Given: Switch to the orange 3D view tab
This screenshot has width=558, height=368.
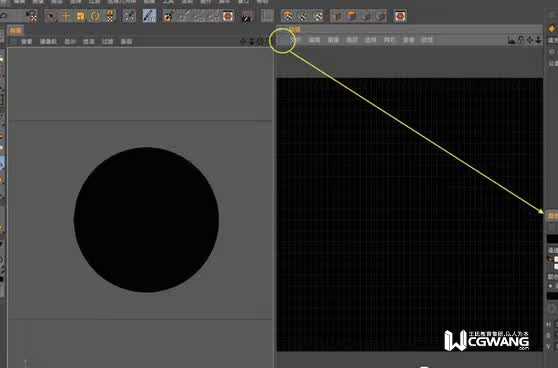Looking at the screenshot, I should (x=15, y=31).
